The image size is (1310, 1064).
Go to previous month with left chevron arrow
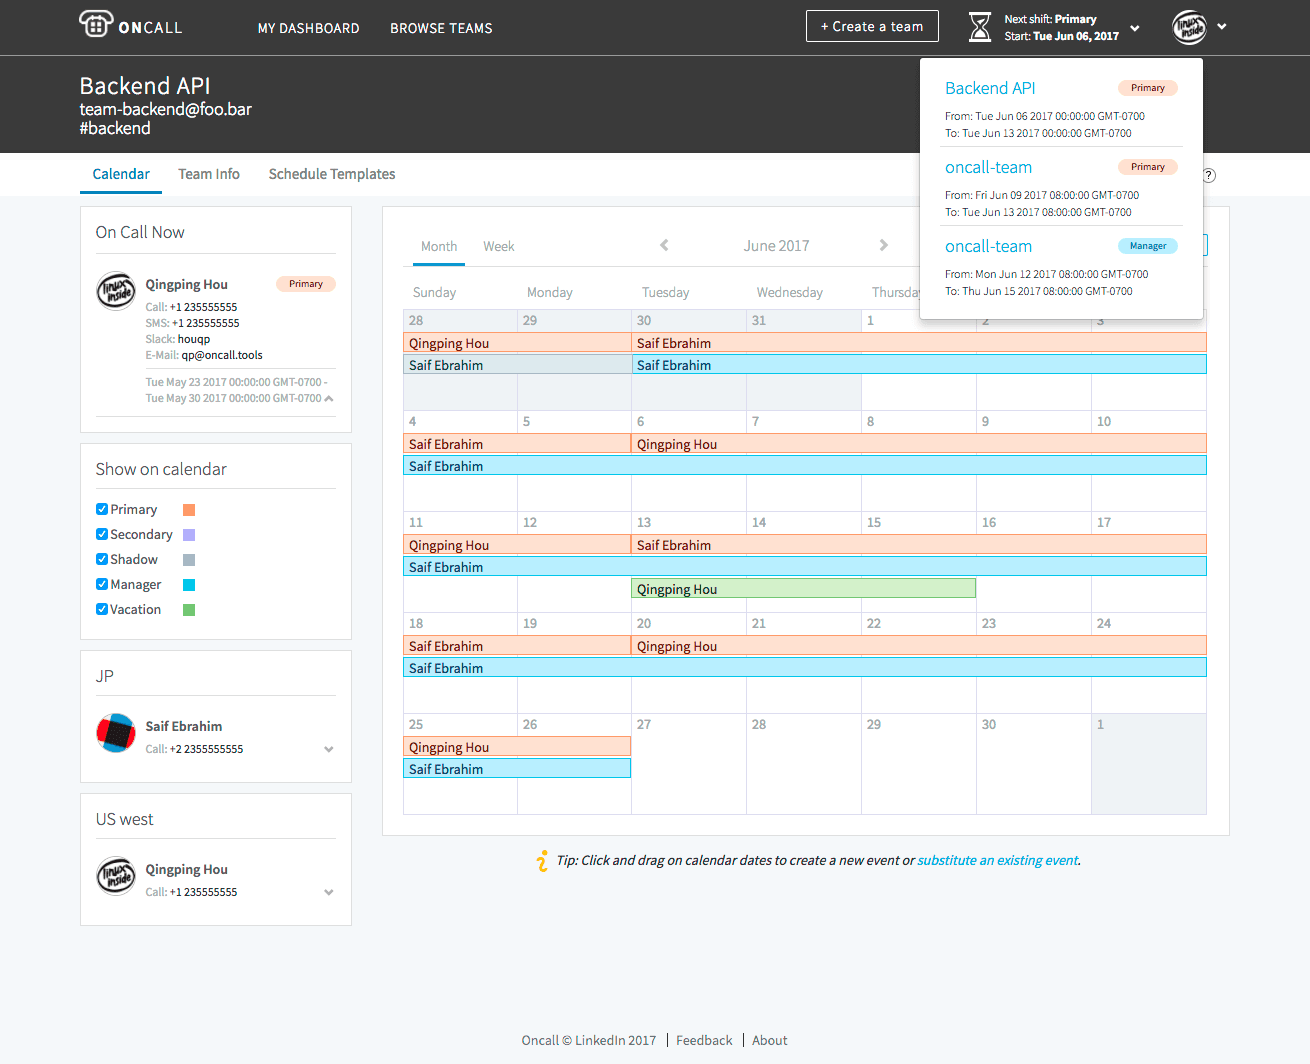[x=664, y=245]
